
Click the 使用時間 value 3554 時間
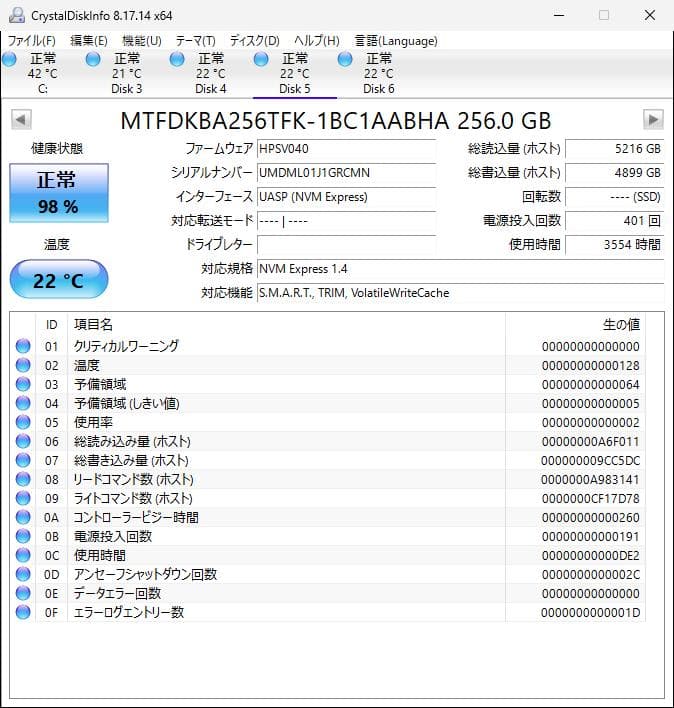(614, 245)
